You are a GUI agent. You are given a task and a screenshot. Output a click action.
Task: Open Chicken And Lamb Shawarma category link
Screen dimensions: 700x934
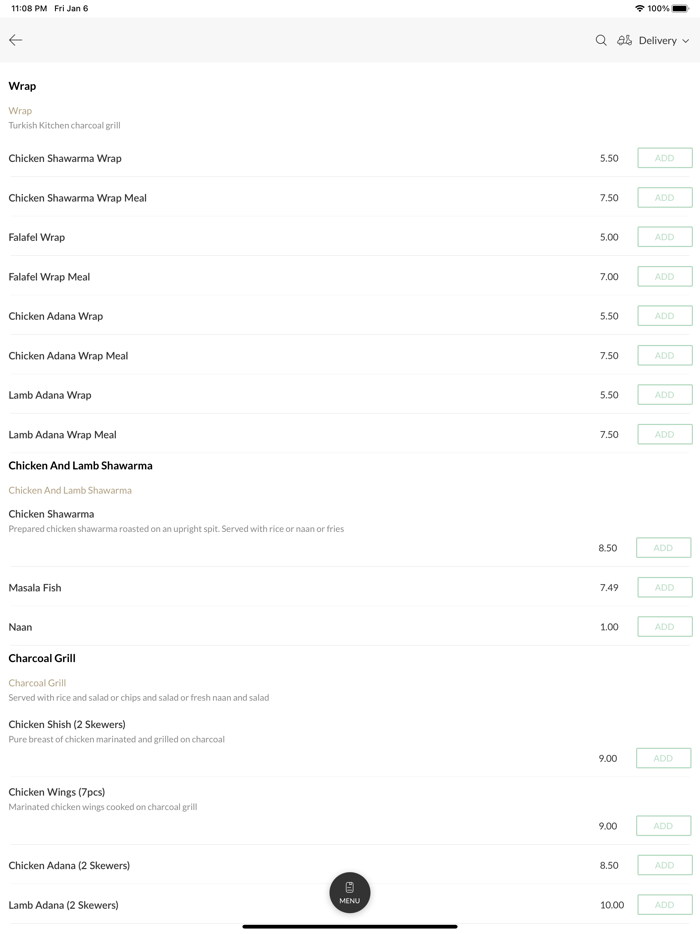pyautogui.click(x=70, y=490)
